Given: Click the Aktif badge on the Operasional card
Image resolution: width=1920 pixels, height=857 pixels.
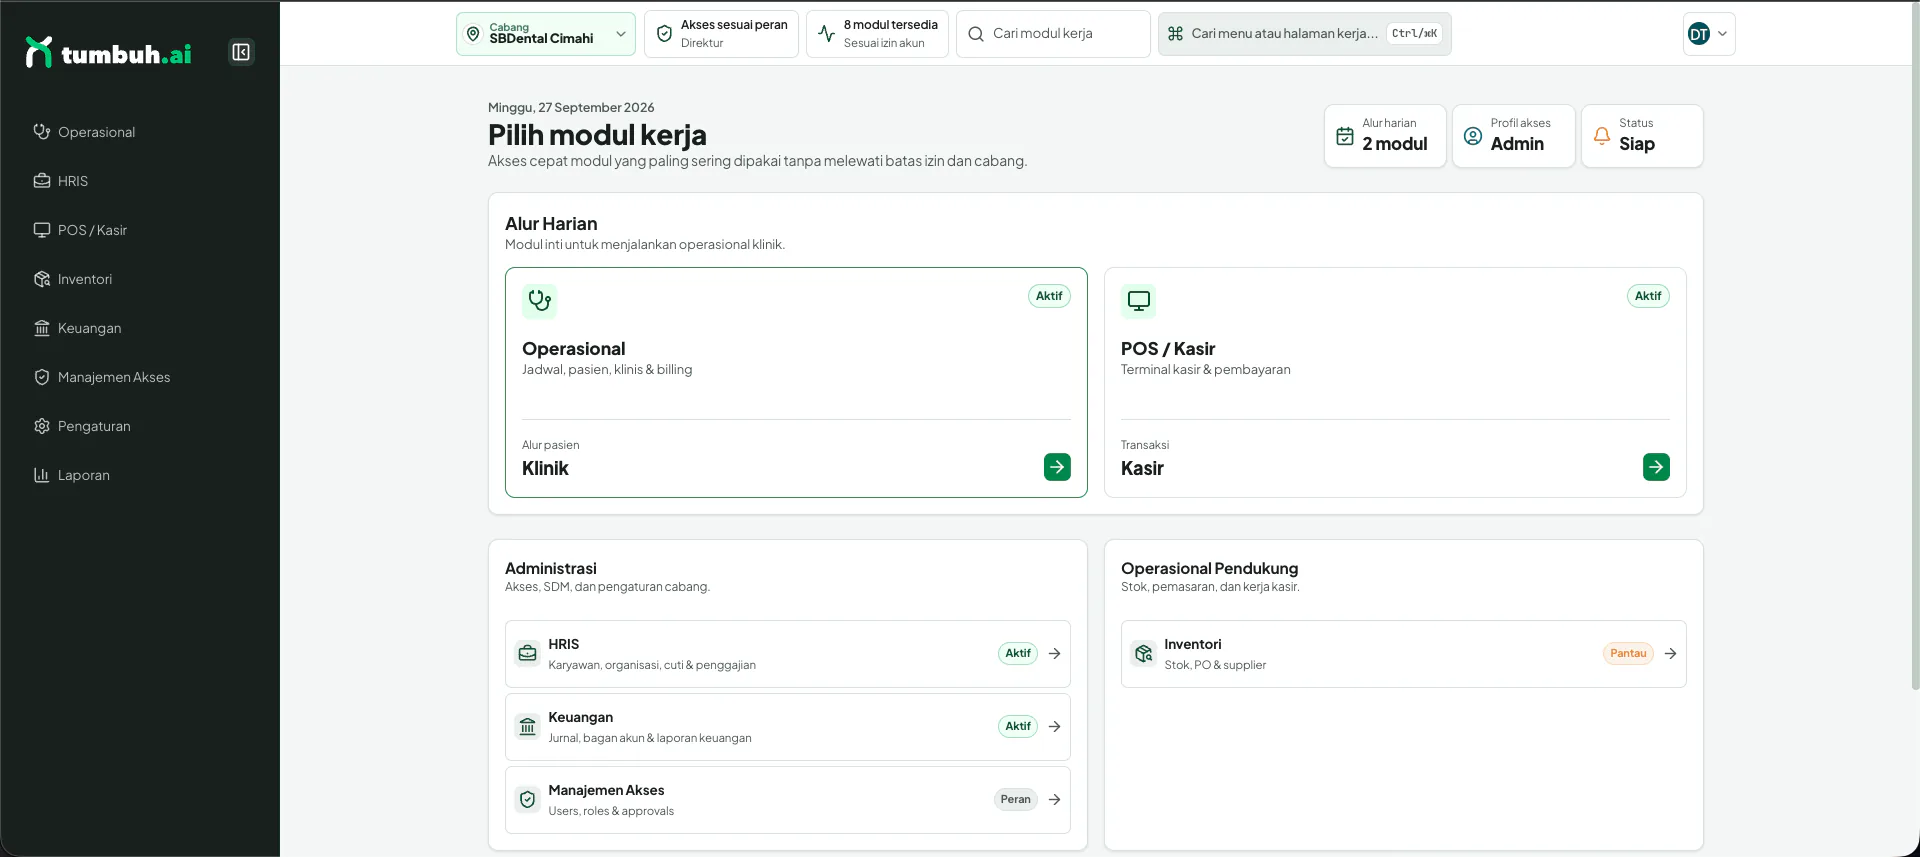Looking at the screenshot, I should click(1049, 296).
